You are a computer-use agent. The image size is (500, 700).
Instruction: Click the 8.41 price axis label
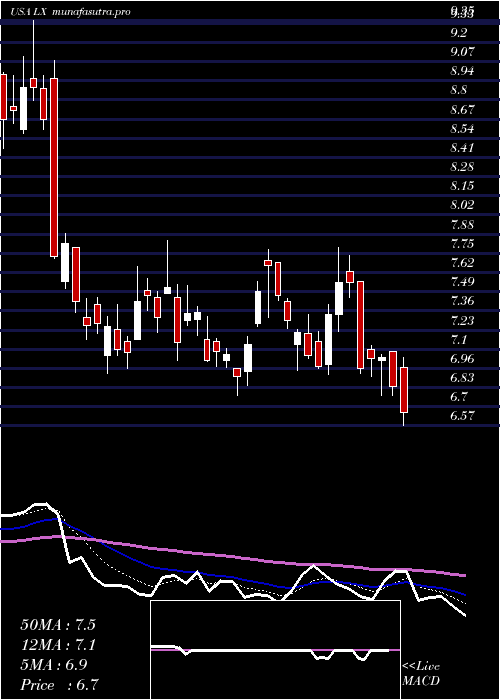(x=462, y=147)
